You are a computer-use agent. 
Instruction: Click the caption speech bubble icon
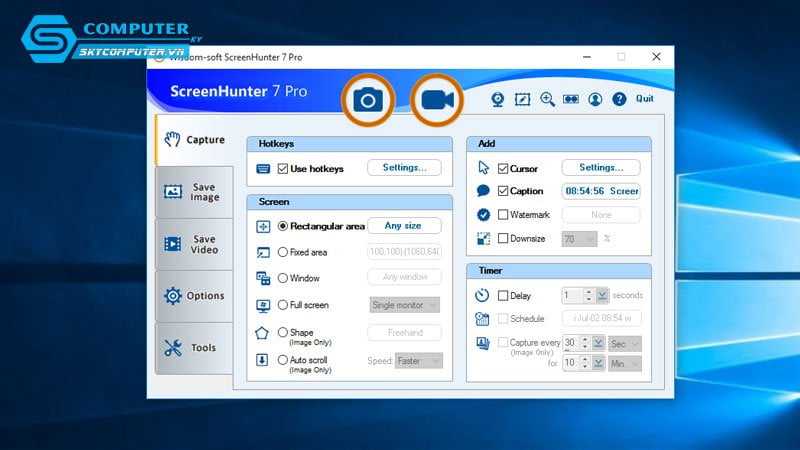(483, 191)
